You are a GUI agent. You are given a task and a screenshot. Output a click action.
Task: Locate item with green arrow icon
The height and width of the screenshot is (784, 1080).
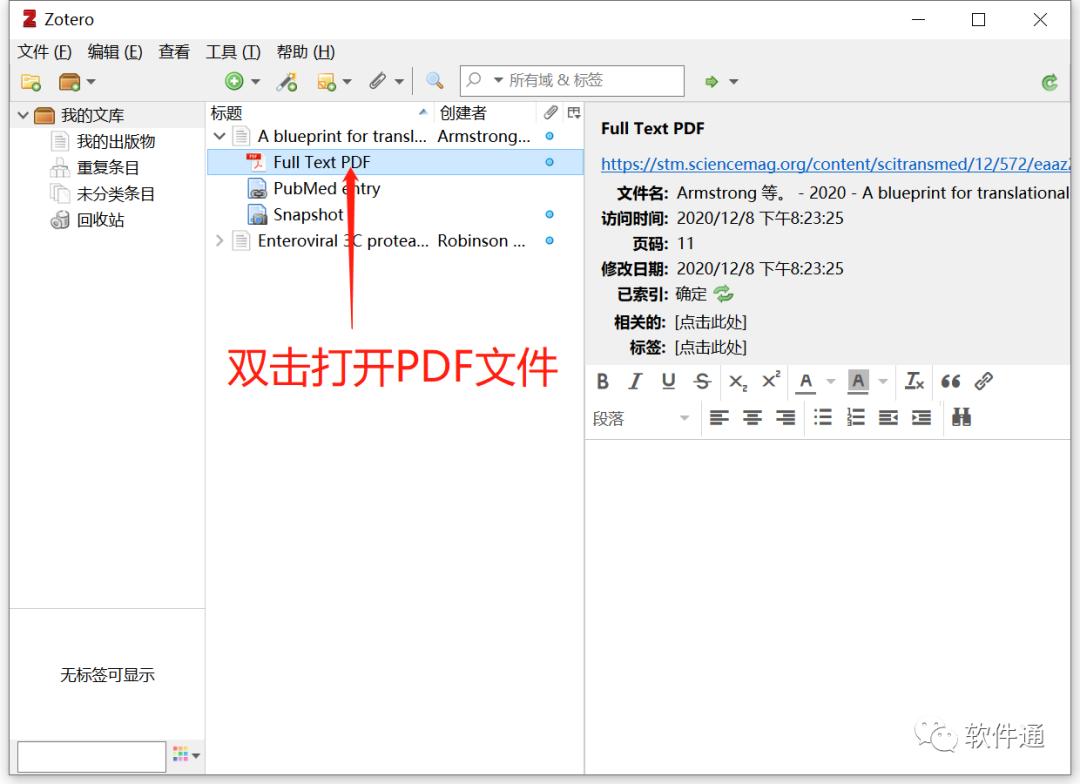[712, 82]
